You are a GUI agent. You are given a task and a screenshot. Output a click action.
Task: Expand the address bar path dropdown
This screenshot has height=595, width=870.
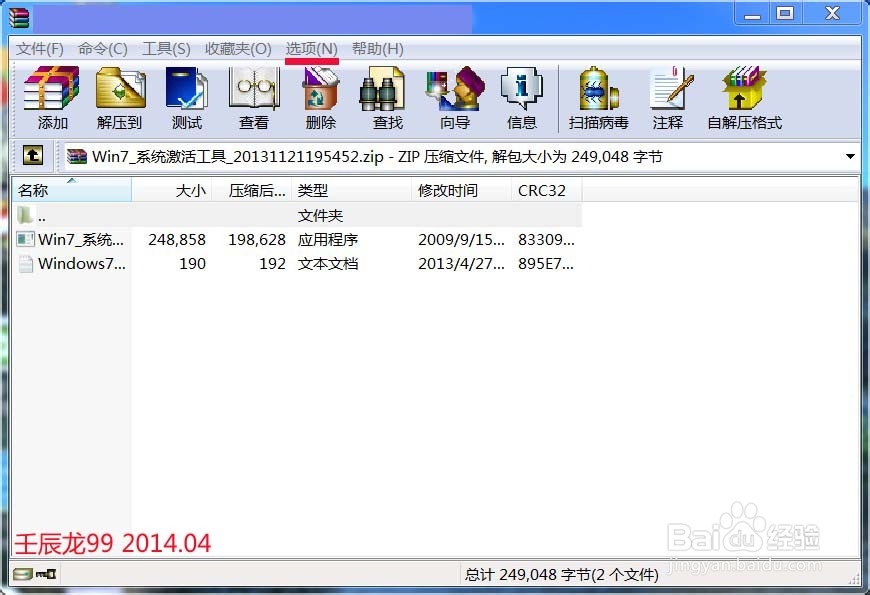[850, 157]
